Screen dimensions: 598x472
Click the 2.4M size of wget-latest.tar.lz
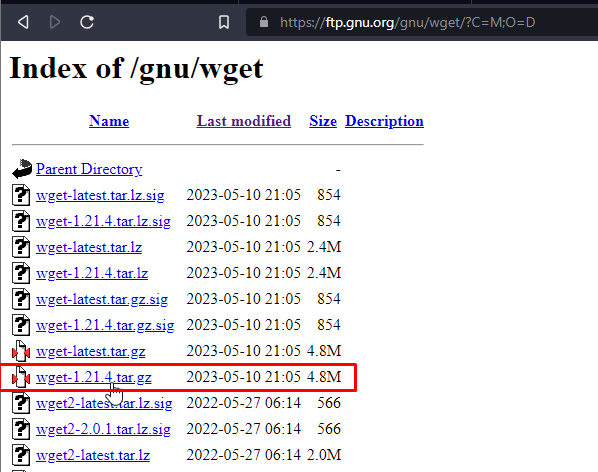[x=324, y=247]
